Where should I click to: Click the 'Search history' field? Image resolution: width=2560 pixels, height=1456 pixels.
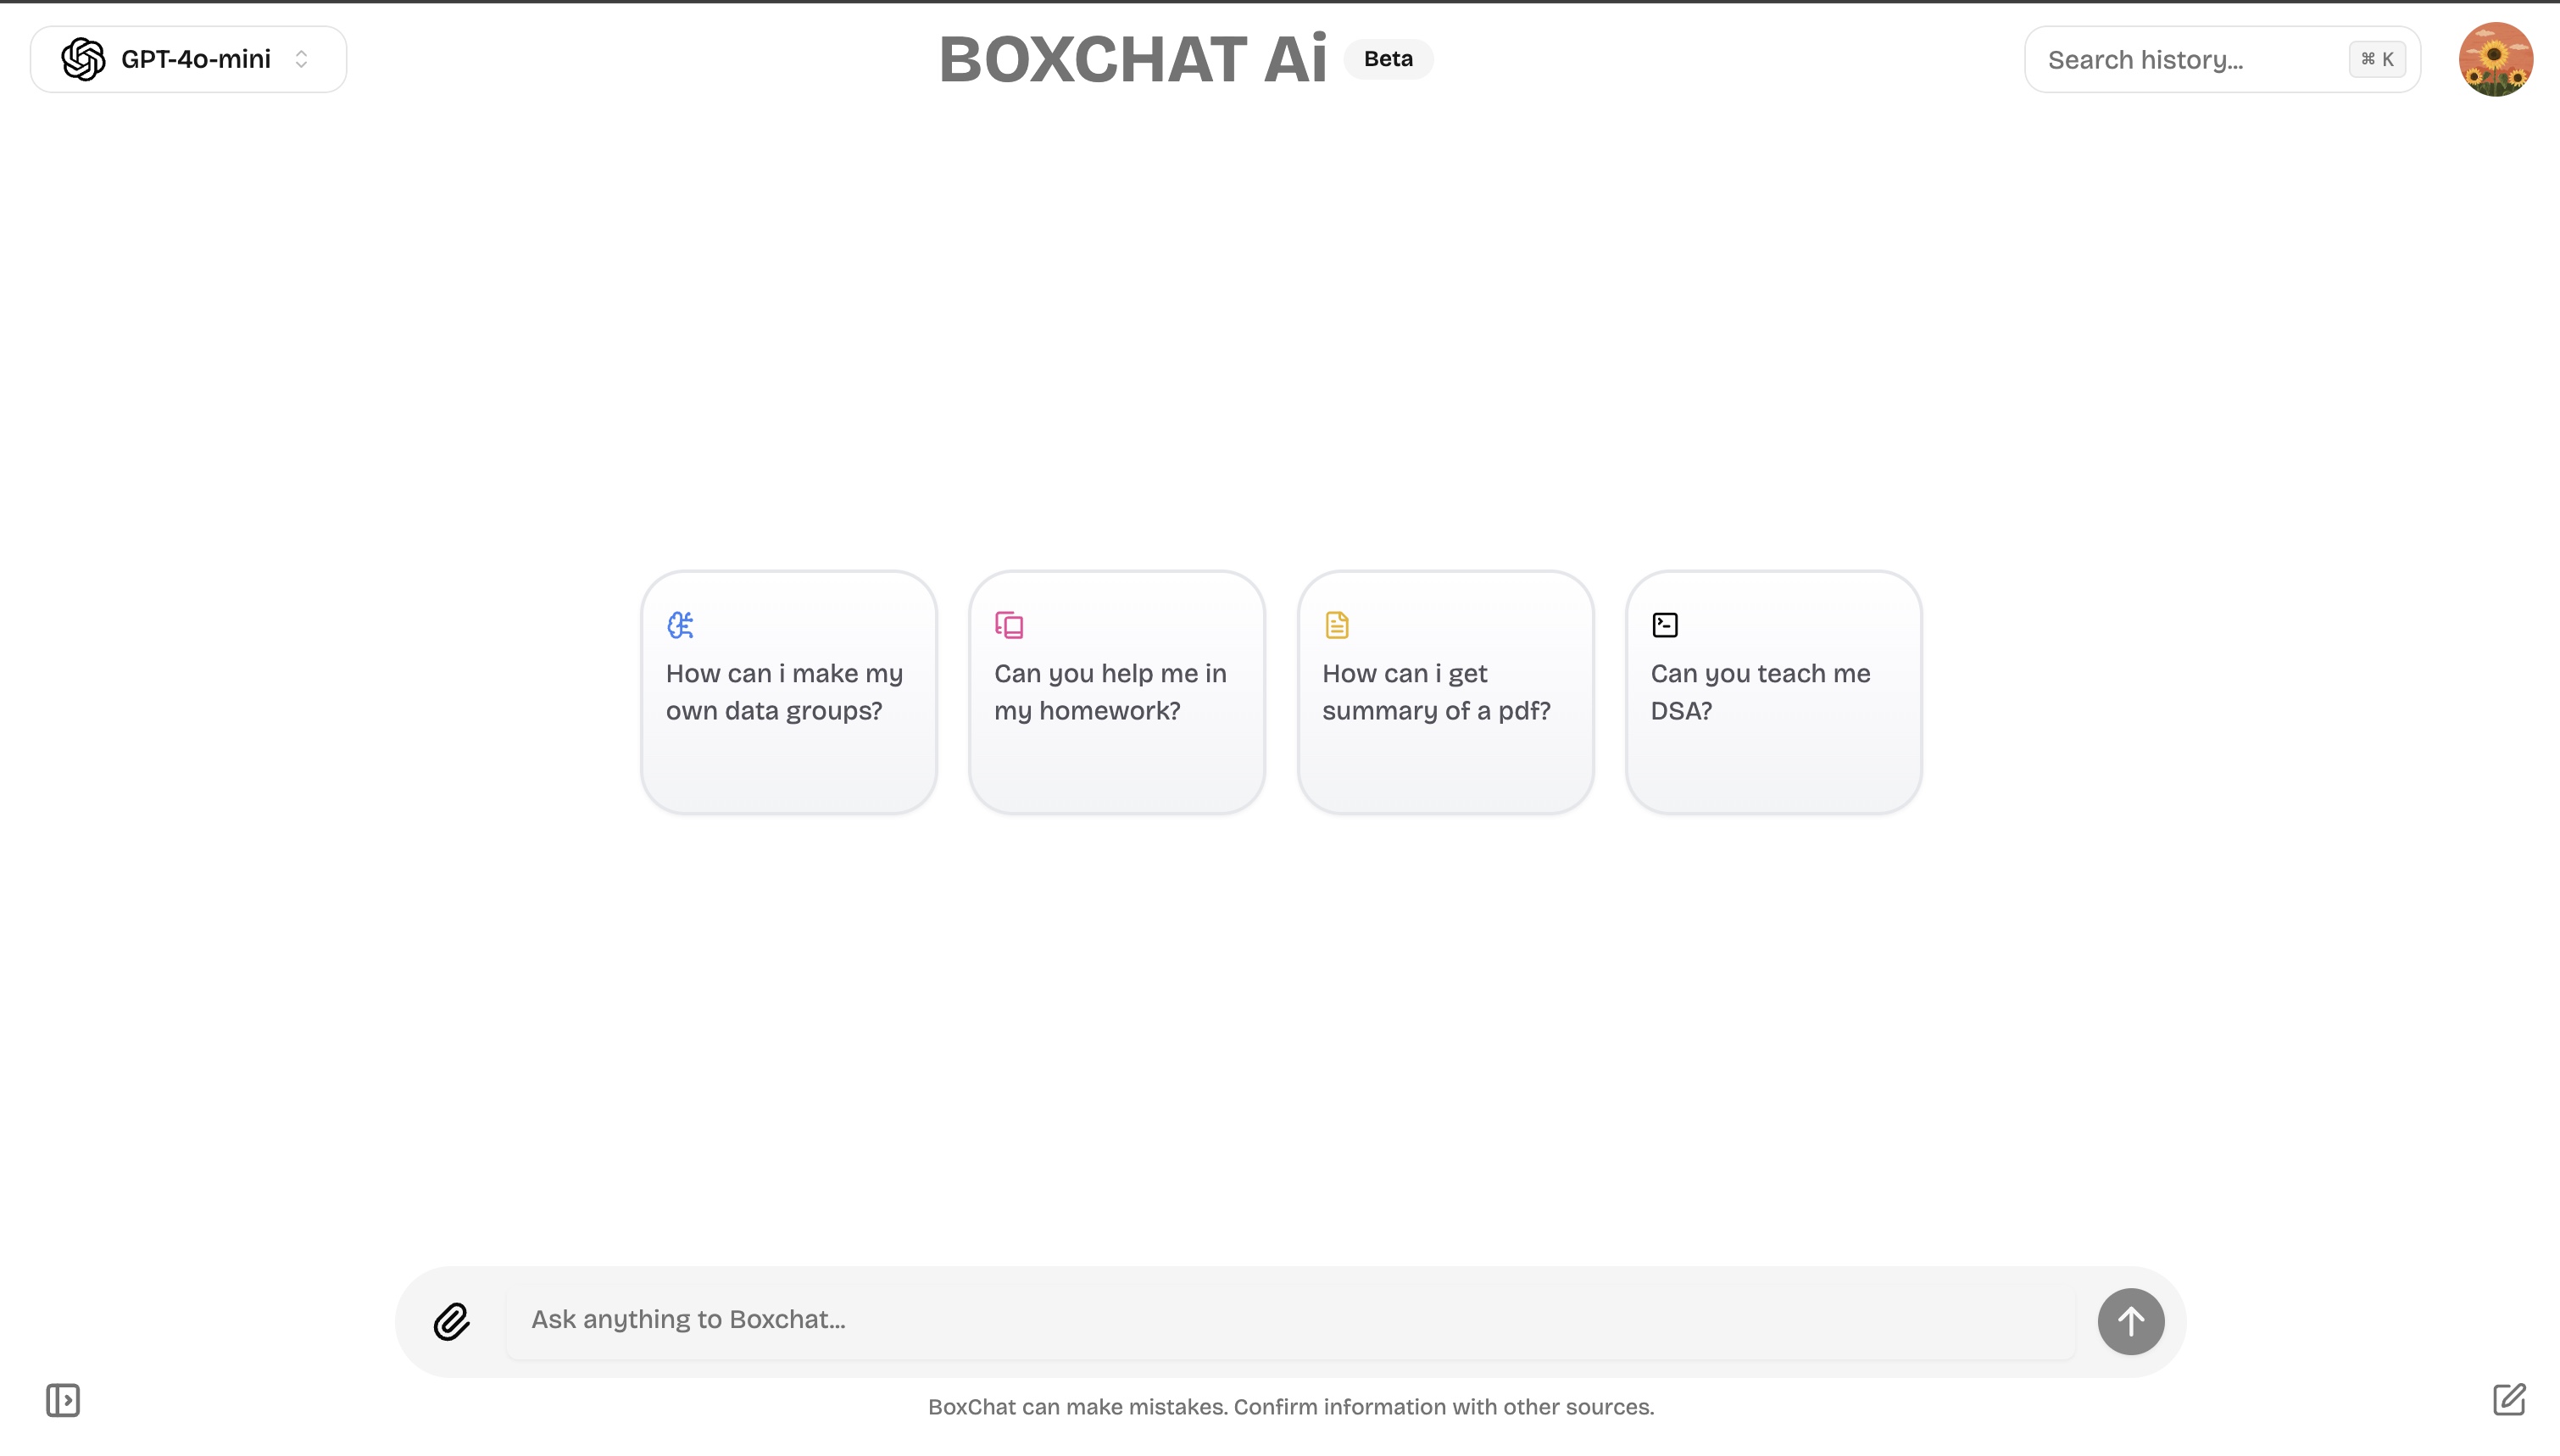(2150, 59)
